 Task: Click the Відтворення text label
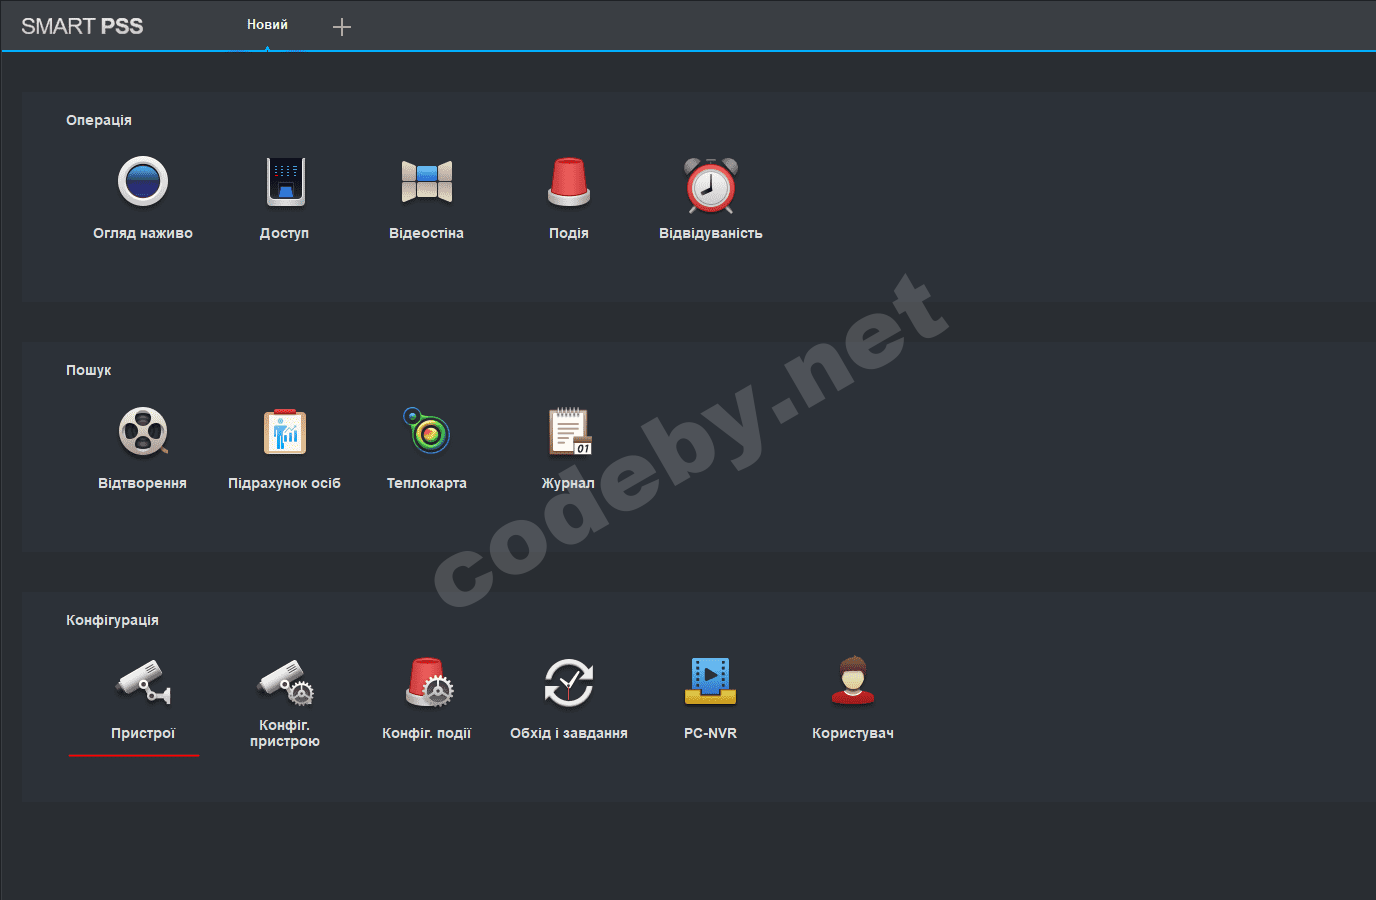143,483
